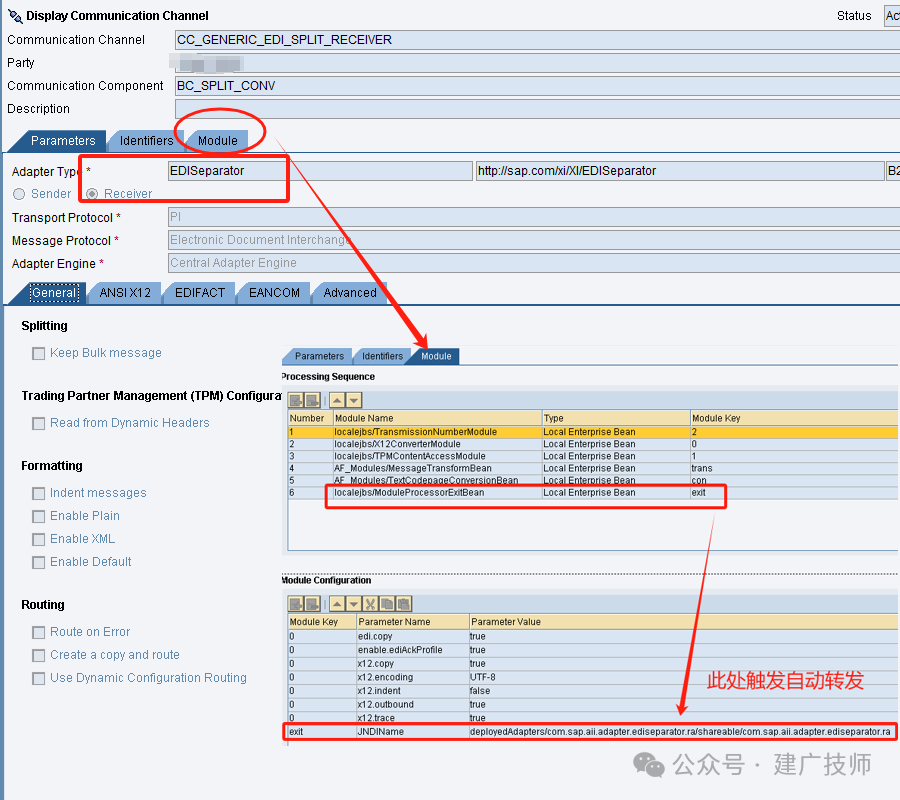Select row AF_Modules/MessageTransformBean

[593, 468]
